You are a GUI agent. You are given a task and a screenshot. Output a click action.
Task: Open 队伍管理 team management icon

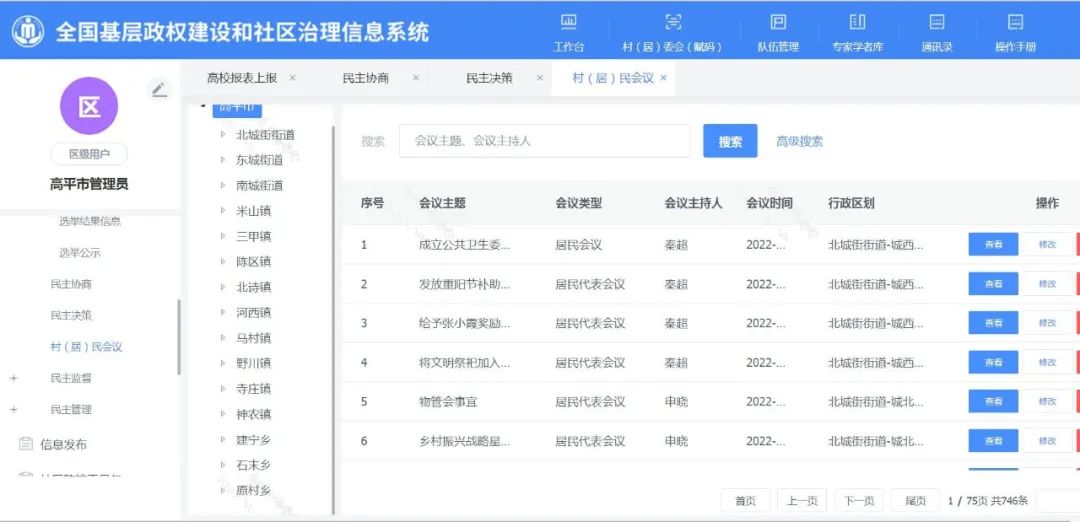tap(777, 23)
